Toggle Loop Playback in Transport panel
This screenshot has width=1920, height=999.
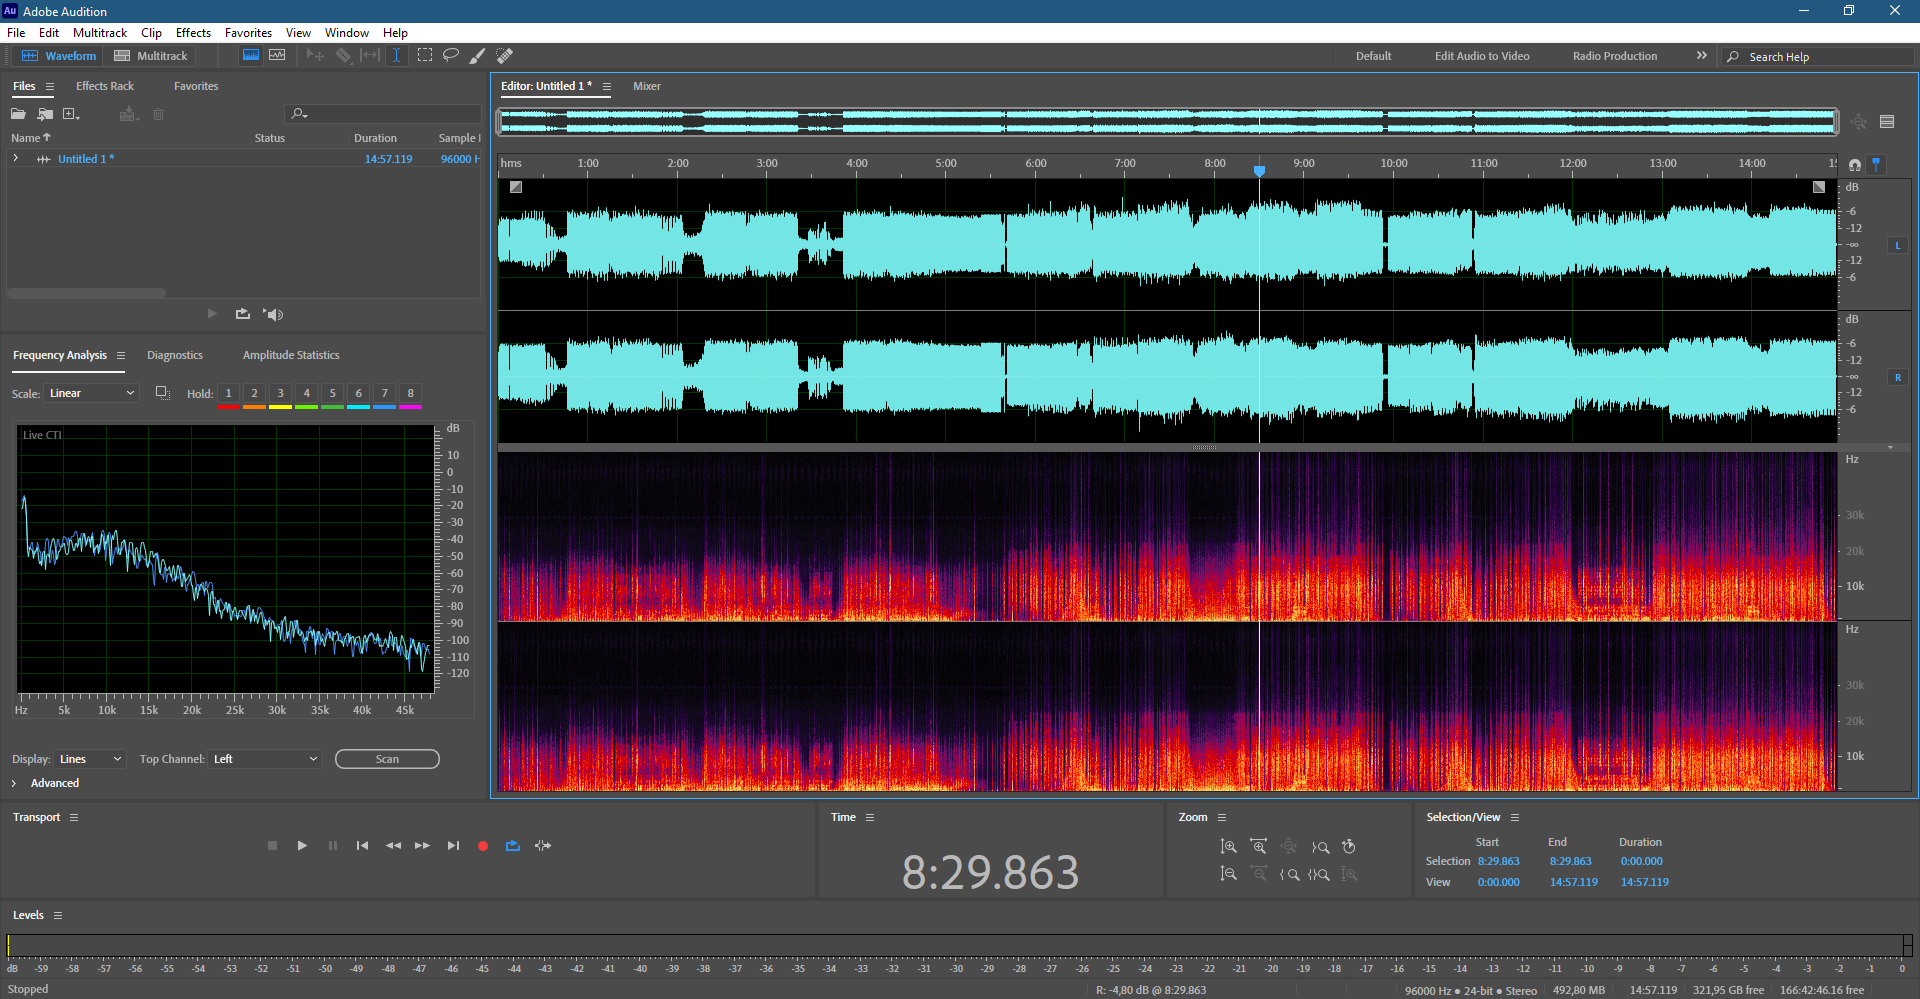click(513, 846)
